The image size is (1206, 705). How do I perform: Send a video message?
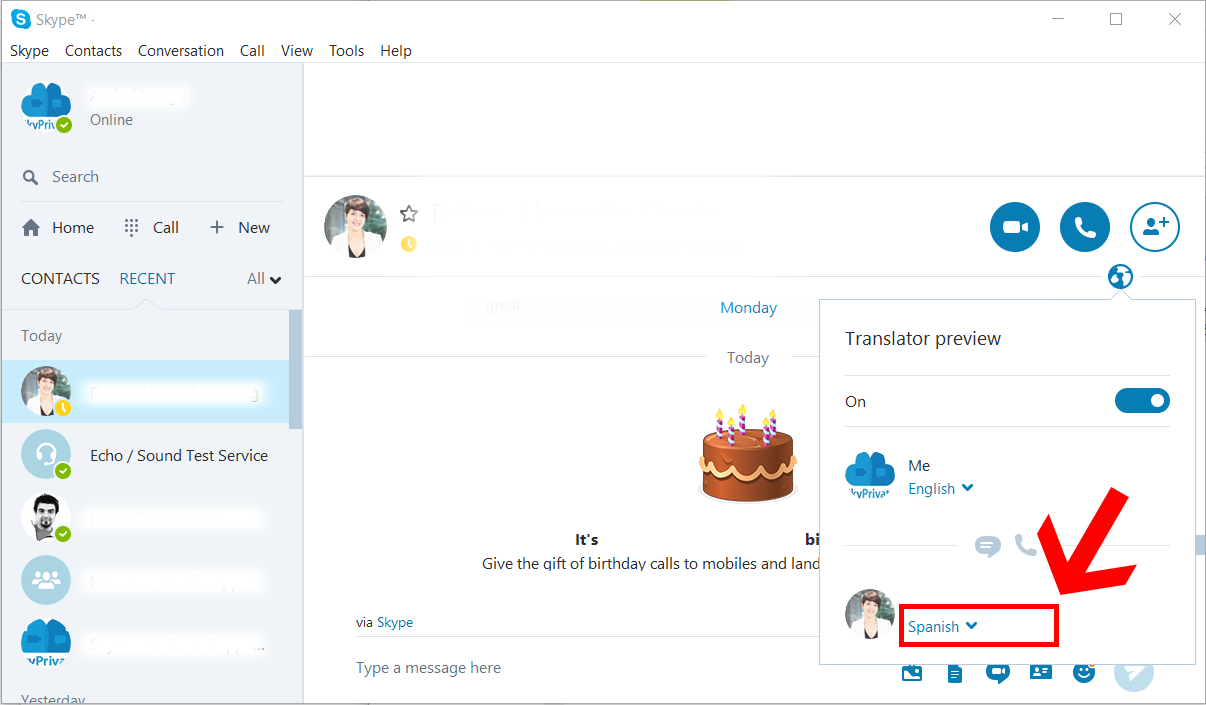click(997, 672)
